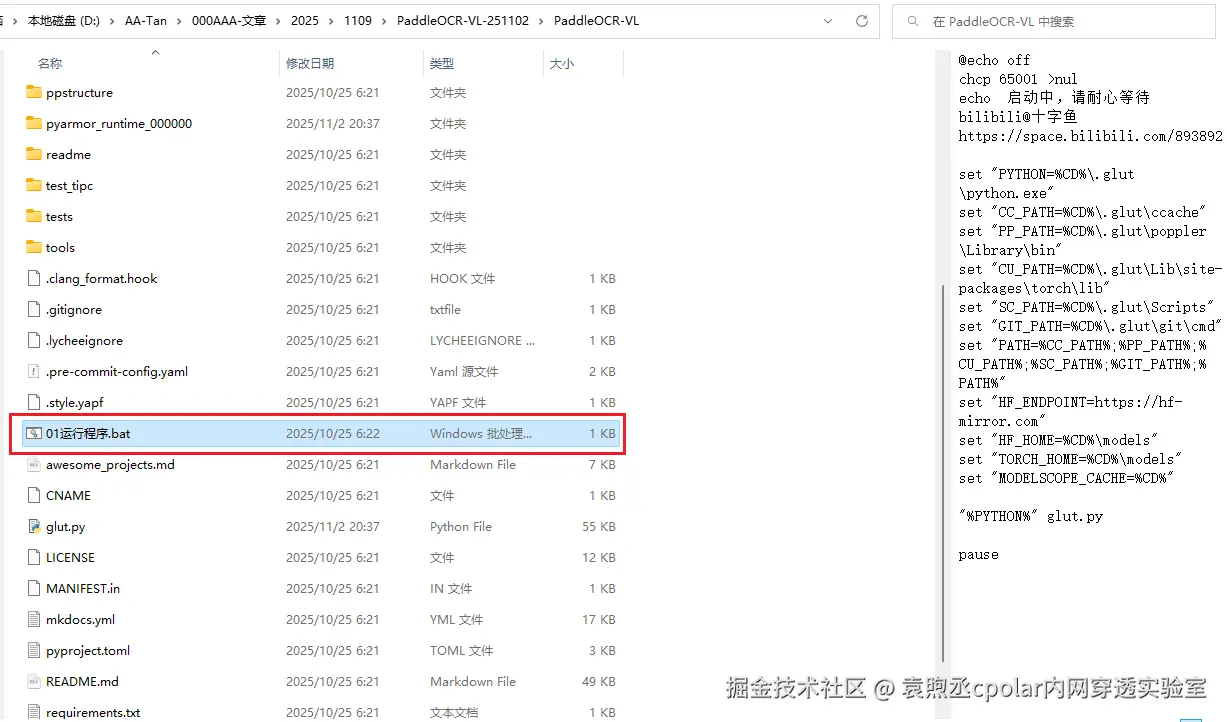Screen dimensions: 1227x722
Task: Click the search magnifier icon
Action: (914, 21)
